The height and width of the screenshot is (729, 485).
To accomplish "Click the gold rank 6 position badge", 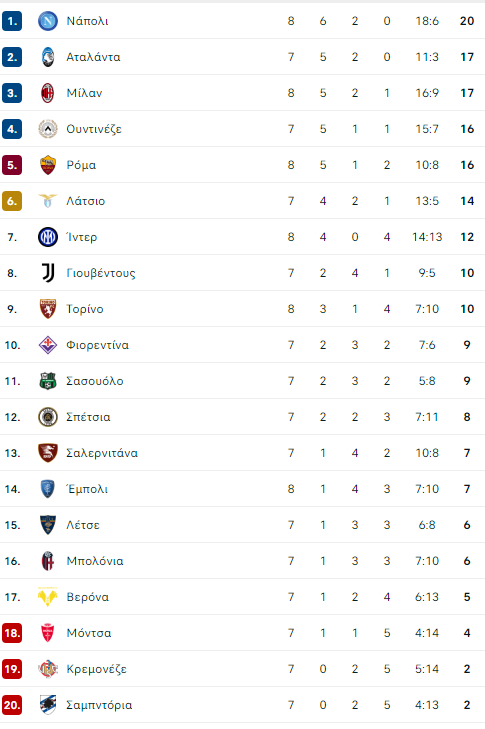I will [x=12, y=201].
